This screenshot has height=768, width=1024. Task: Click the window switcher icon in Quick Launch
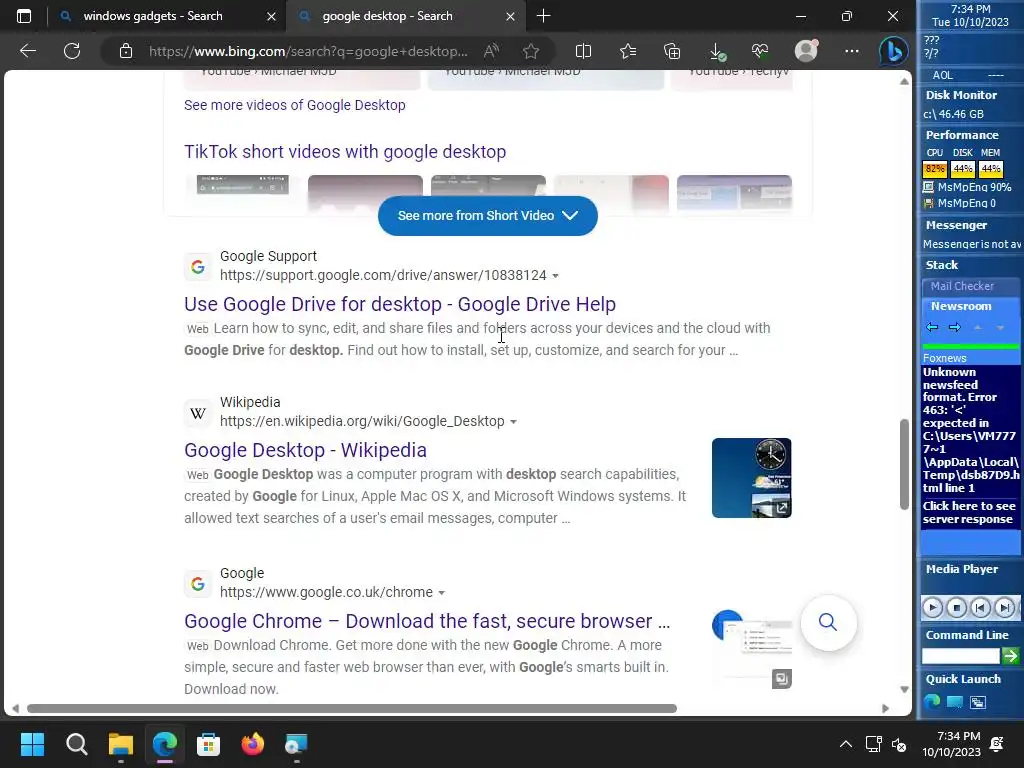point(978,703)
